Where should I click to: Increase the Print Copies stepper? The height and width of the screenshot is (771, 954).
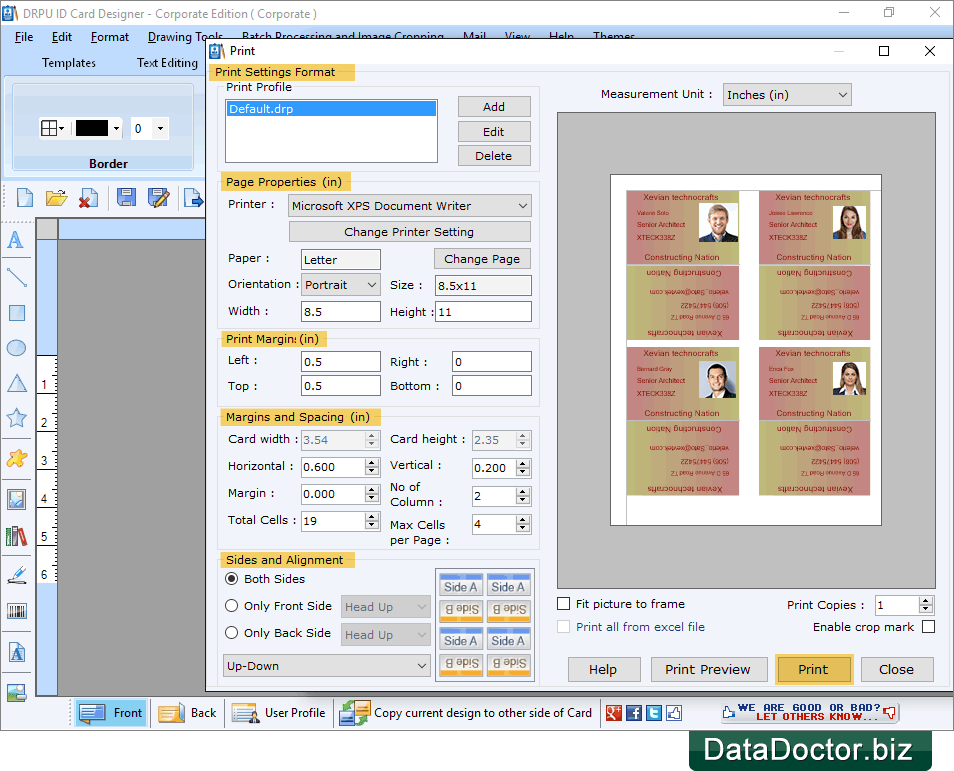[x=926, y=601]
